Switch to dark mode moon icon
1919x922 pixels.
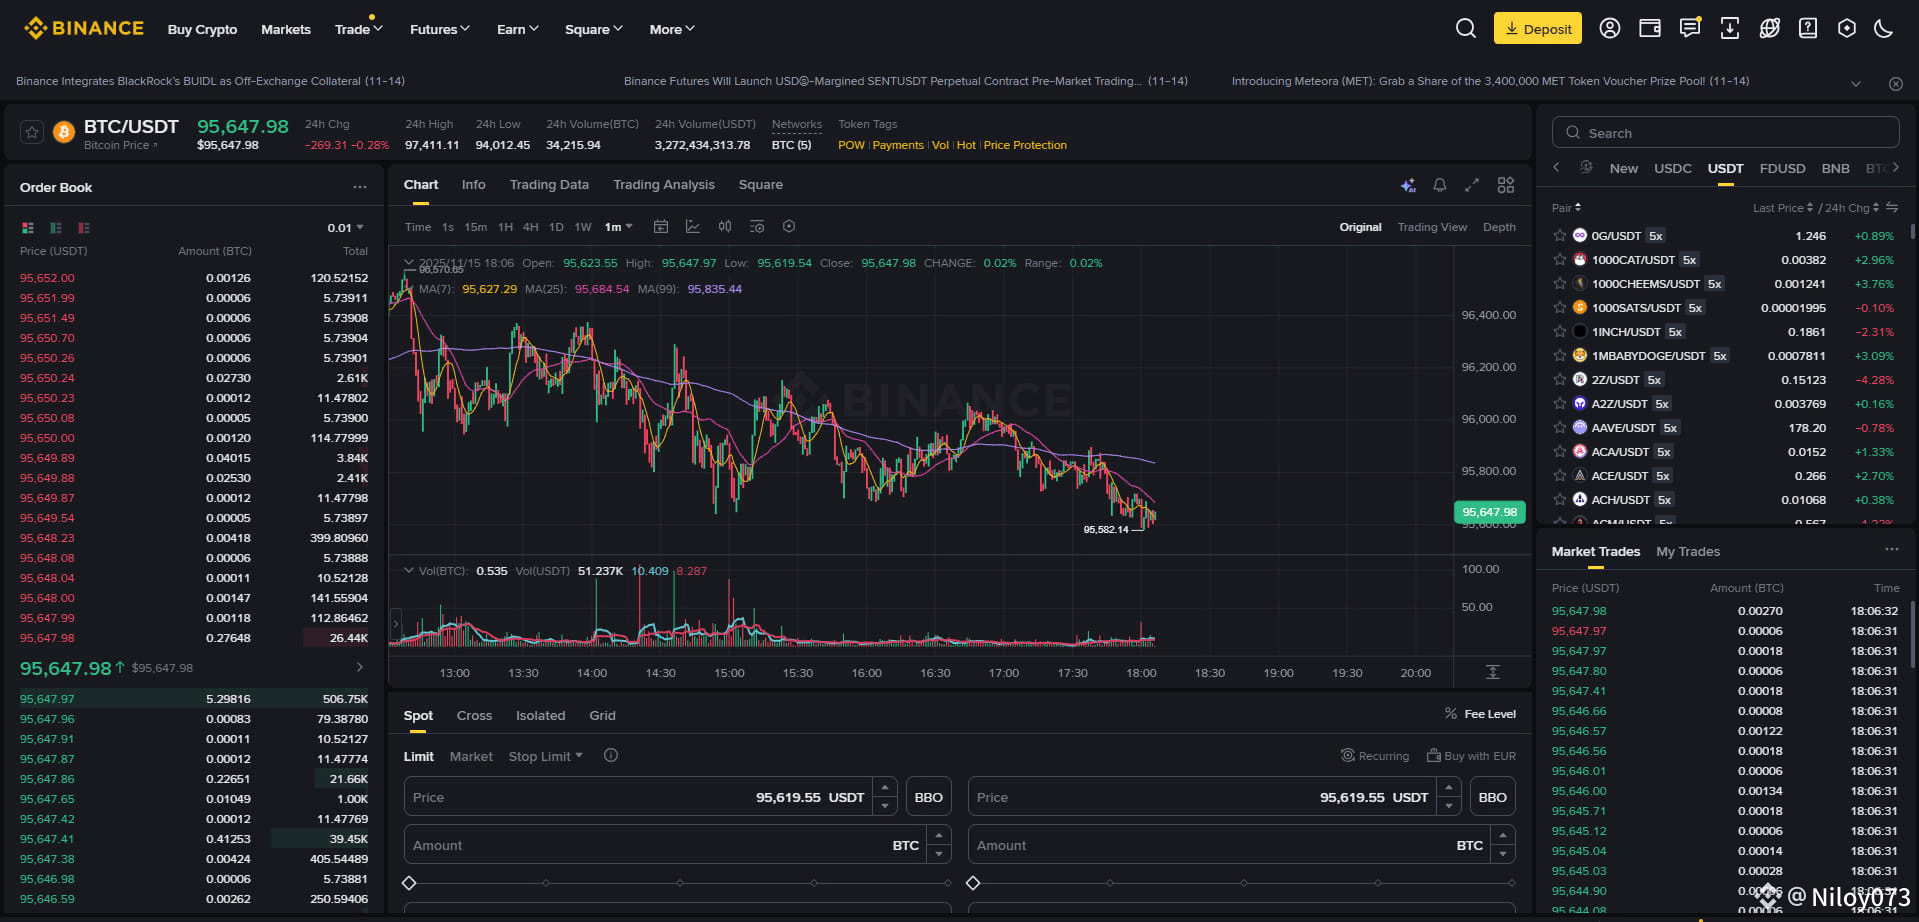point(1883,28)
